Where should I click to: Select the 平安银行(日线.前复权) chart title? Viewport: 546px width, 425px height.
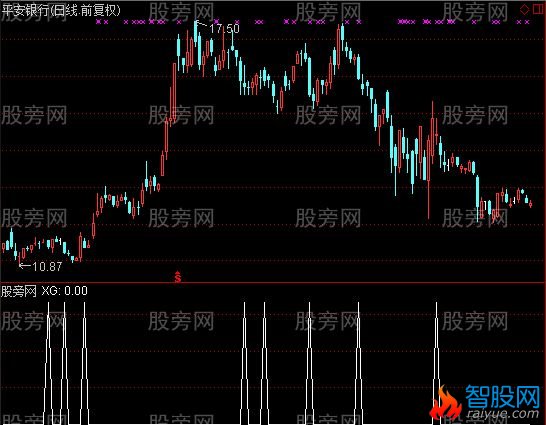[61, 10]
